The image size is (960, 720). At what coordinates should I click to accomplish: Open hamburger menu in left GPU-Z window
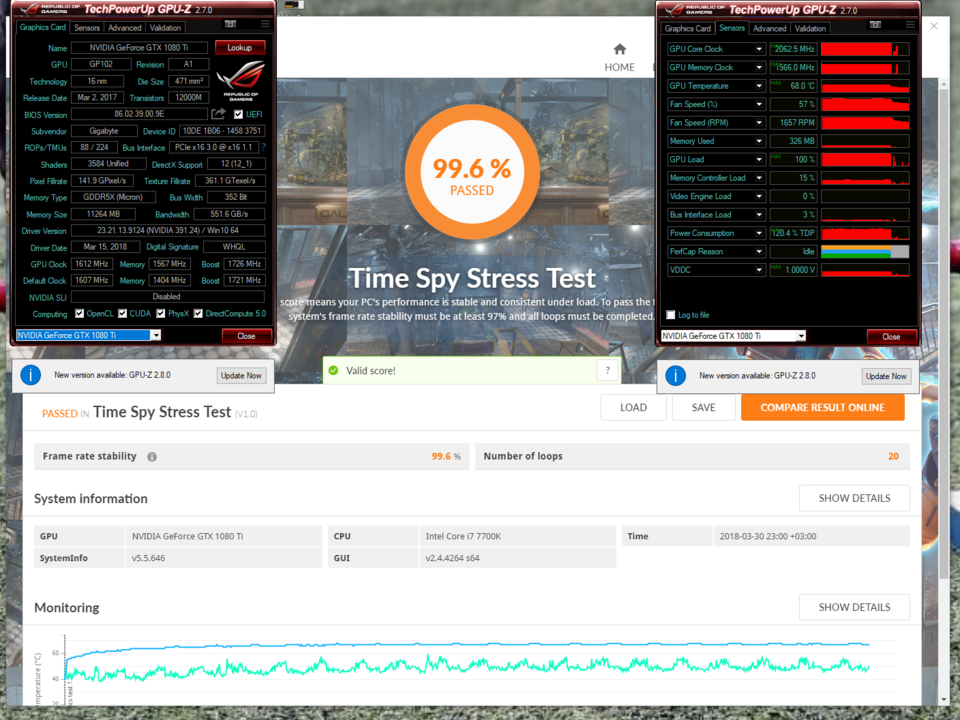pyautogui.click(x=265, y=24)
